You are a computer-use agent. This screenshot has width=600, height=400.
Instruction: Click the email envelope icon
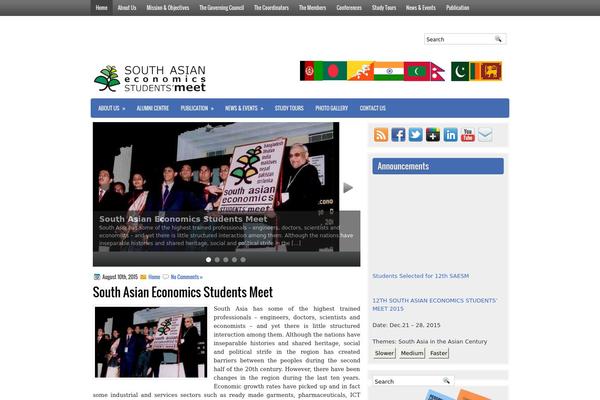(485, 135)
